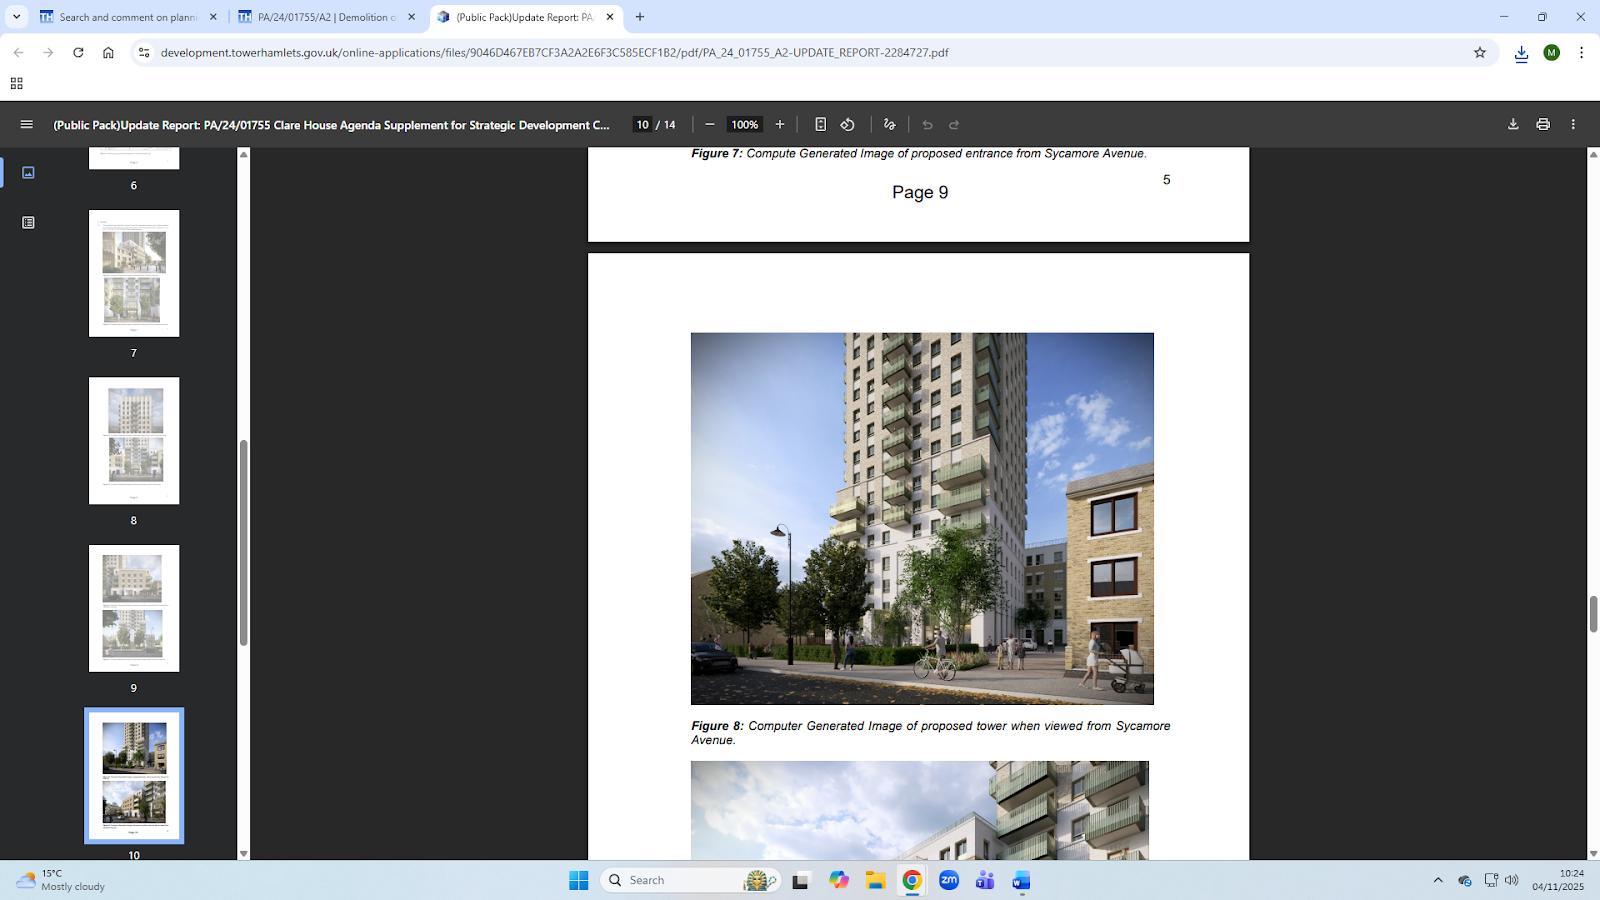Print the PDF document
Image resolution: width=1600 pixels, height=900 pixels.
[x=1543, y=125]
